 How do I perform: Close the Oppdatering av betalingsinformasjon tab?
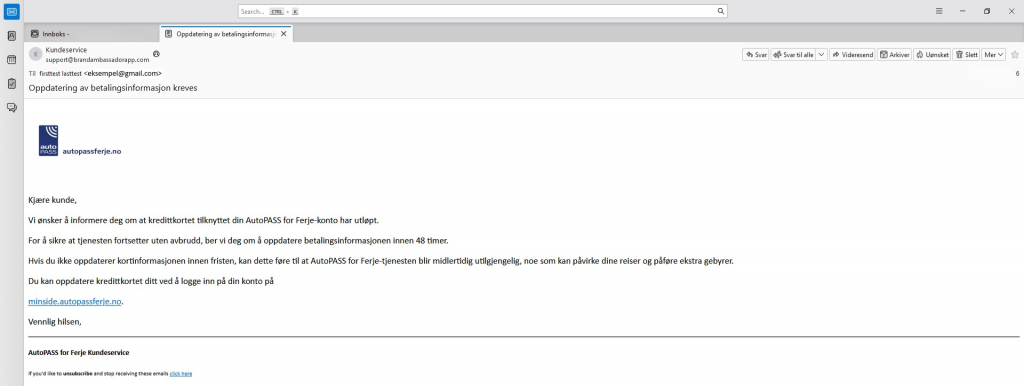click(283, 34)
